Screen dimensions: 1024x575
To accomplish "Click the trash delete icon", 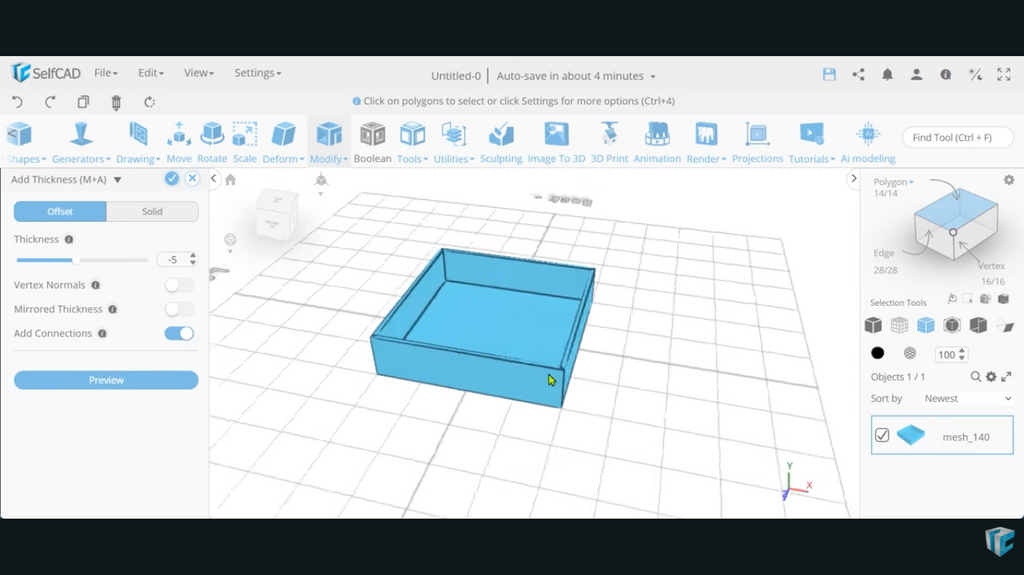I will coord(116,102).
